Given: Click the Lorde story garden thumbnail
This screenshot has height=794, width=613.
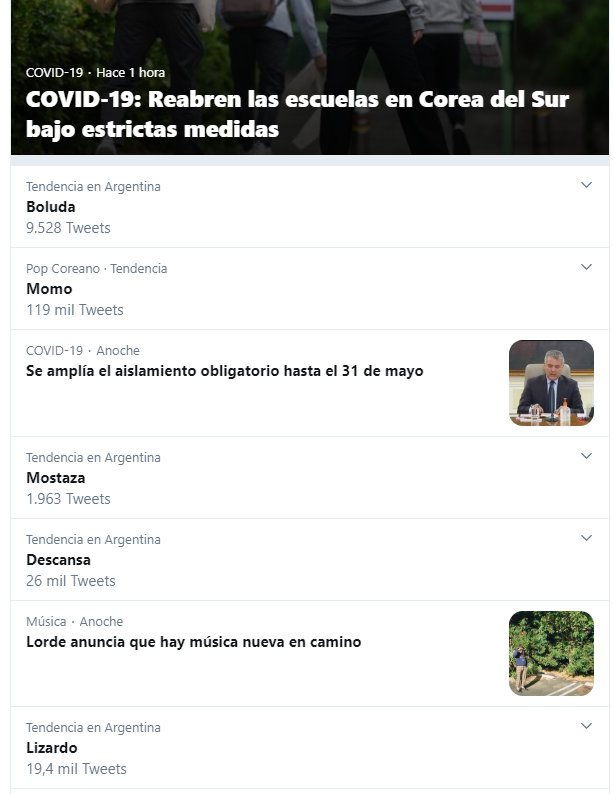Looking at the screenshot, I should pyautogui.click(x=551, y=653).
